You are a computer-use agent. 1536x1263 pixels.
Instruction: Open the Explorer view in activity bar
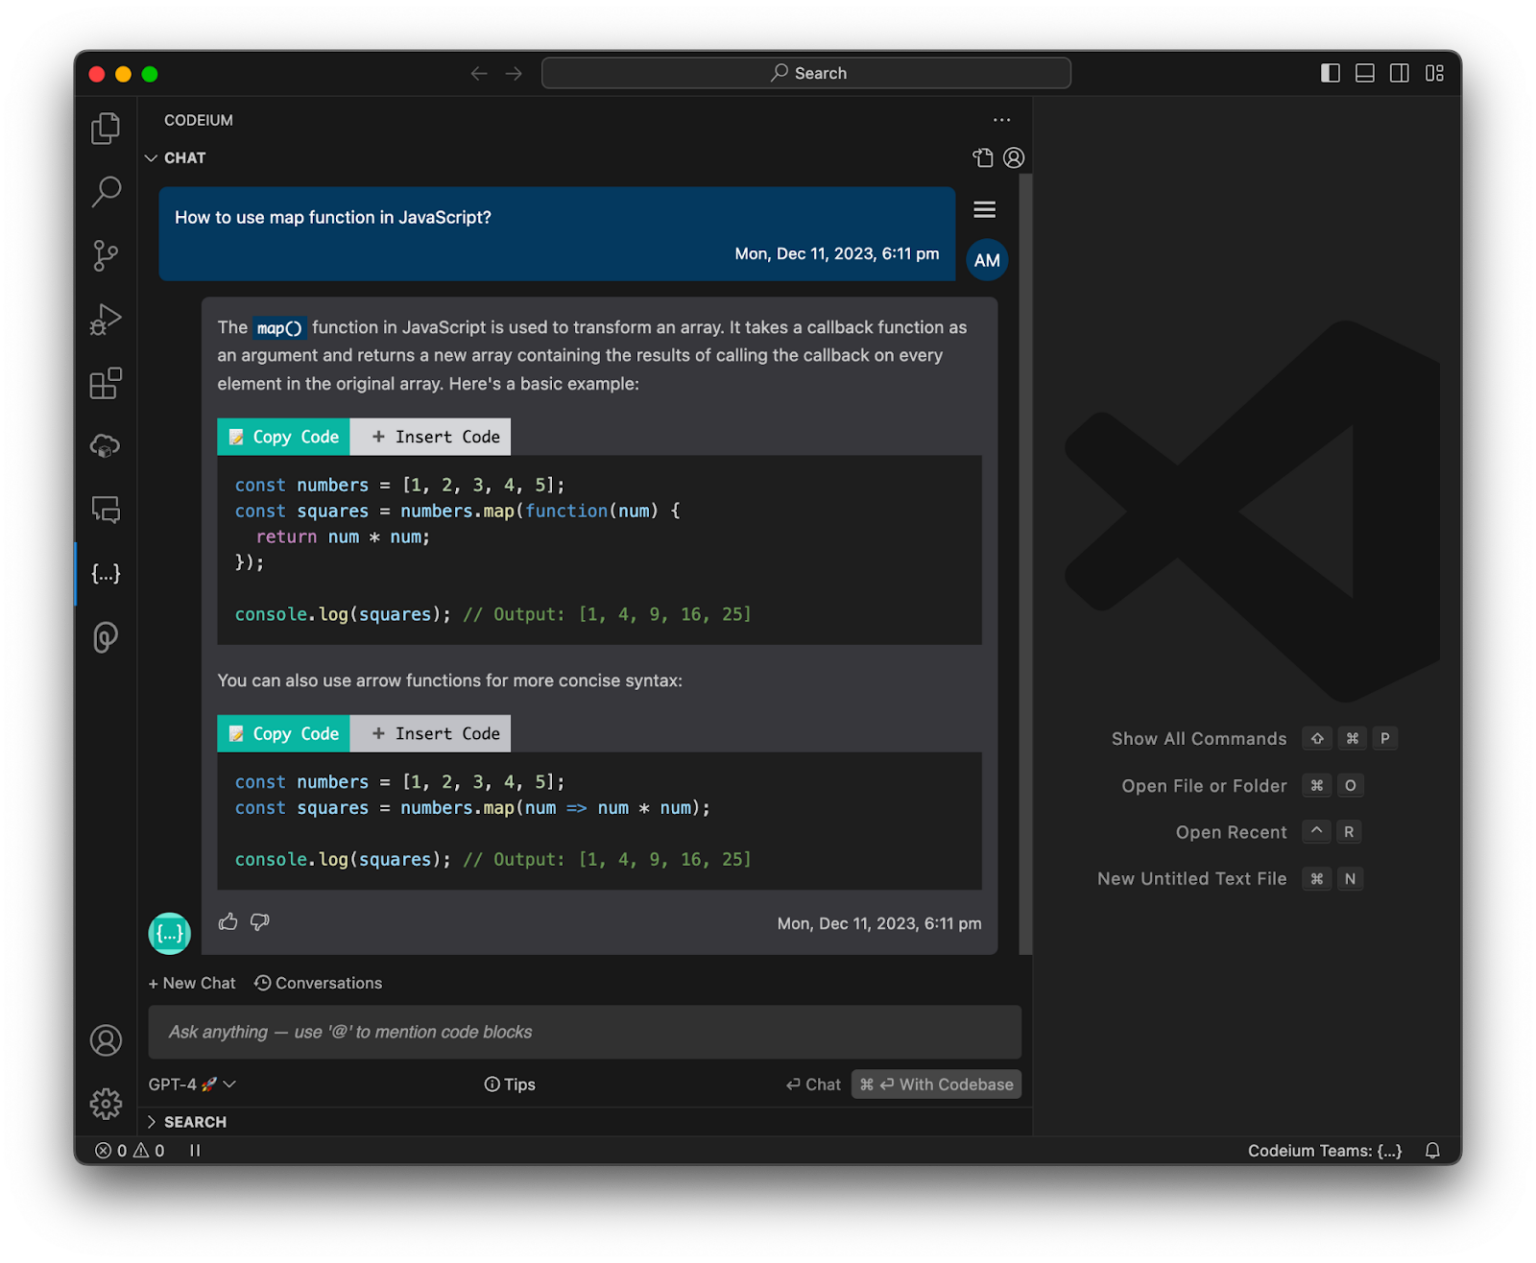point(105,128)
